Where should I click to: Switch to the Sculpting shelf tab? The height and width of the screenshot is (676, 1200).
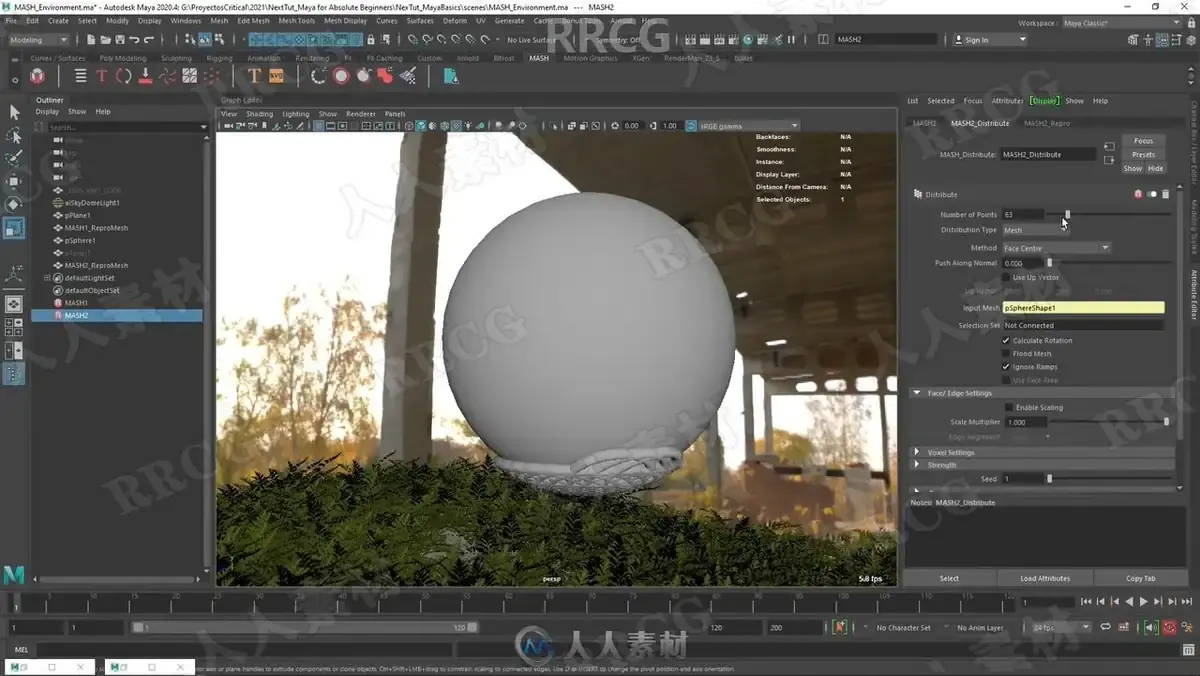pyautogui.click(x=176, y=58)
